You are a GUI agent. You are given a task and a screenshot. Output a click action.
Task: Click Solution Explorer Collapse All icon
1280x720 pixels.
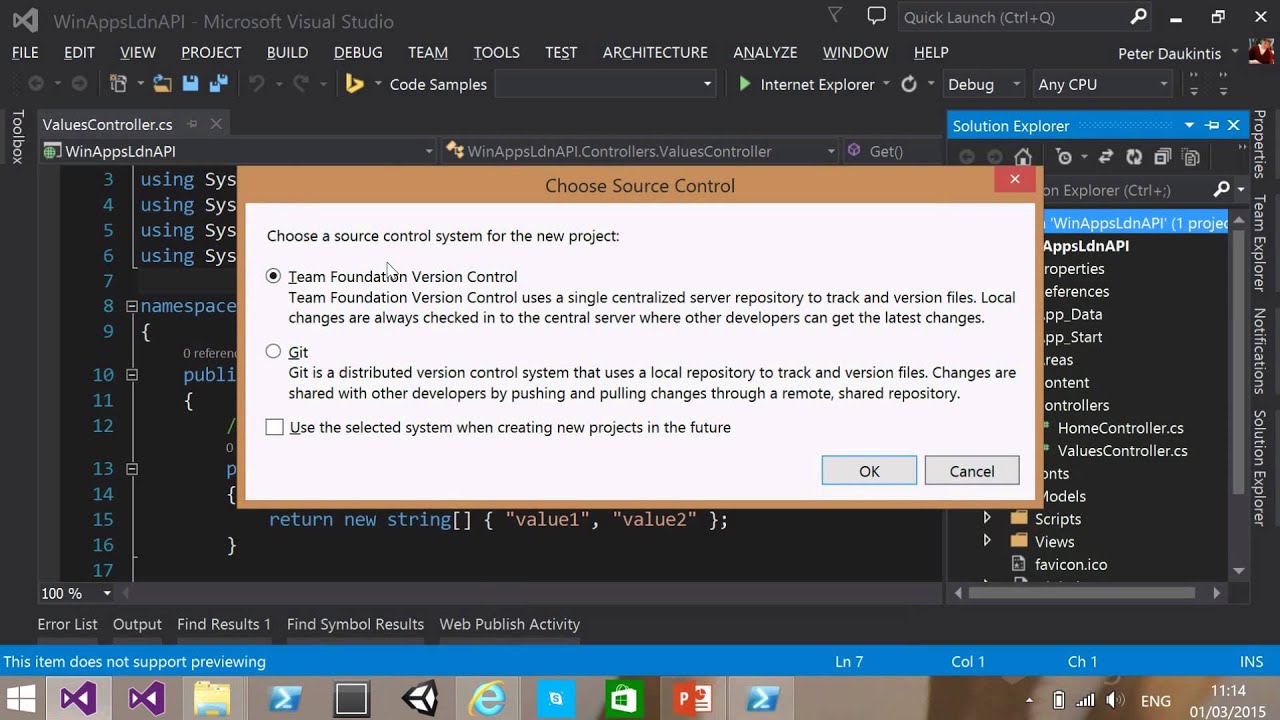tap(1162, 157)
